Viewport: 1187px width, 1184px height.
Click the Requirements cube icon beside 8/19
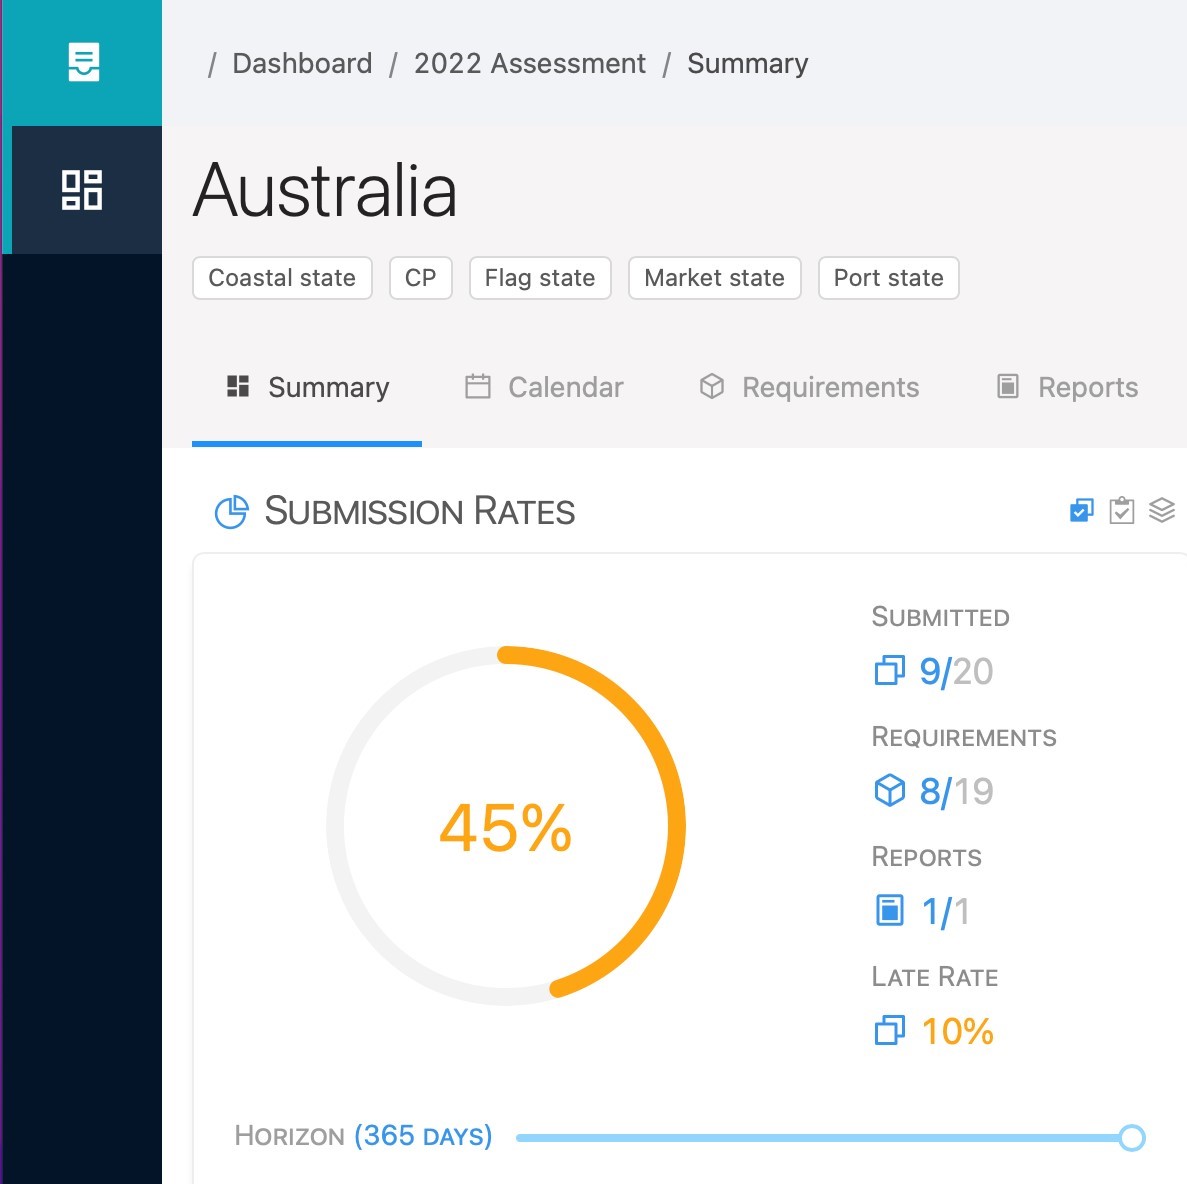[x=889, y=791]
